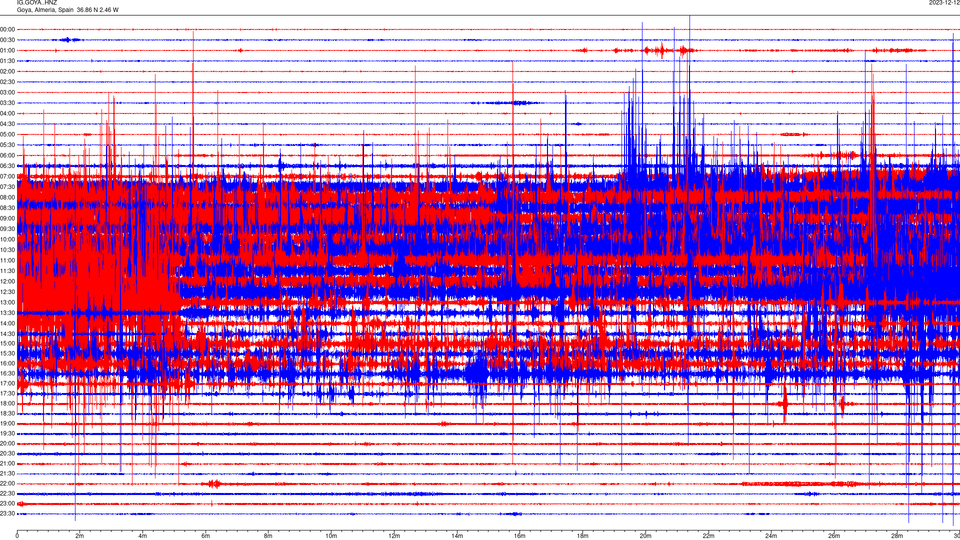The image size is (960, 540).
Task: Select the 07:00 row label
Action: (x=7, y=176)
